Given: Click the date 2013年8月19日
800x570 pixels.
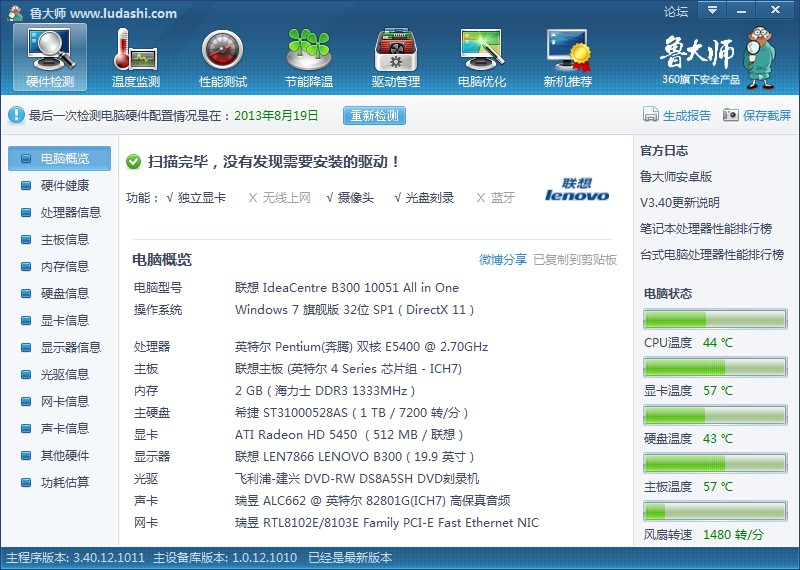Looking at the screenshot, I should click(x=276, y=115).
